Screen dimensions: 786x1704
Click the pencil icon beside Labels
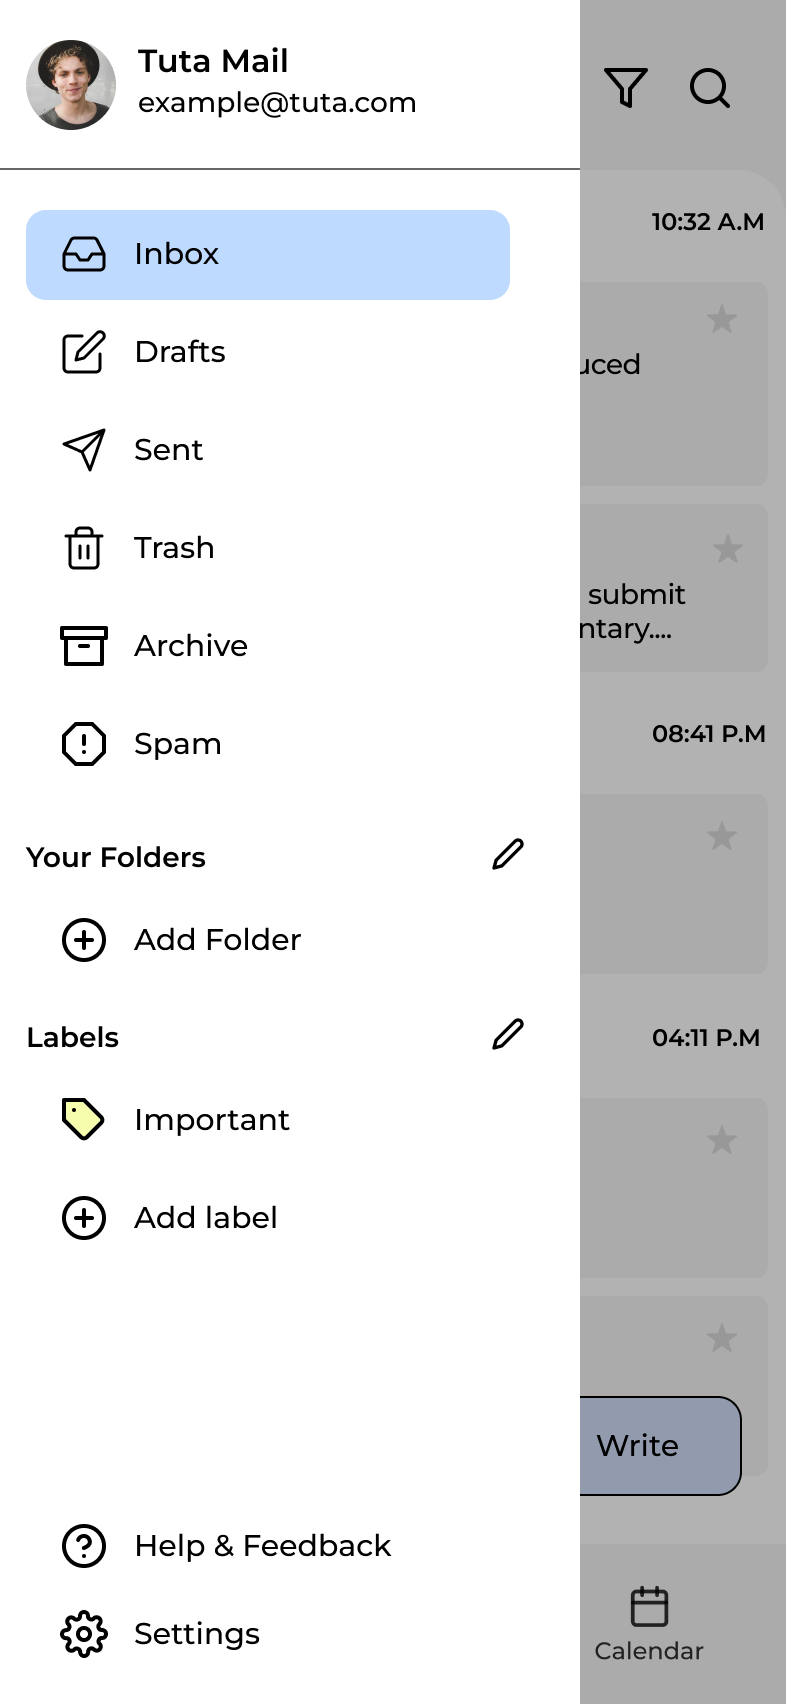pyautogui.click(x=508, y=1035)
